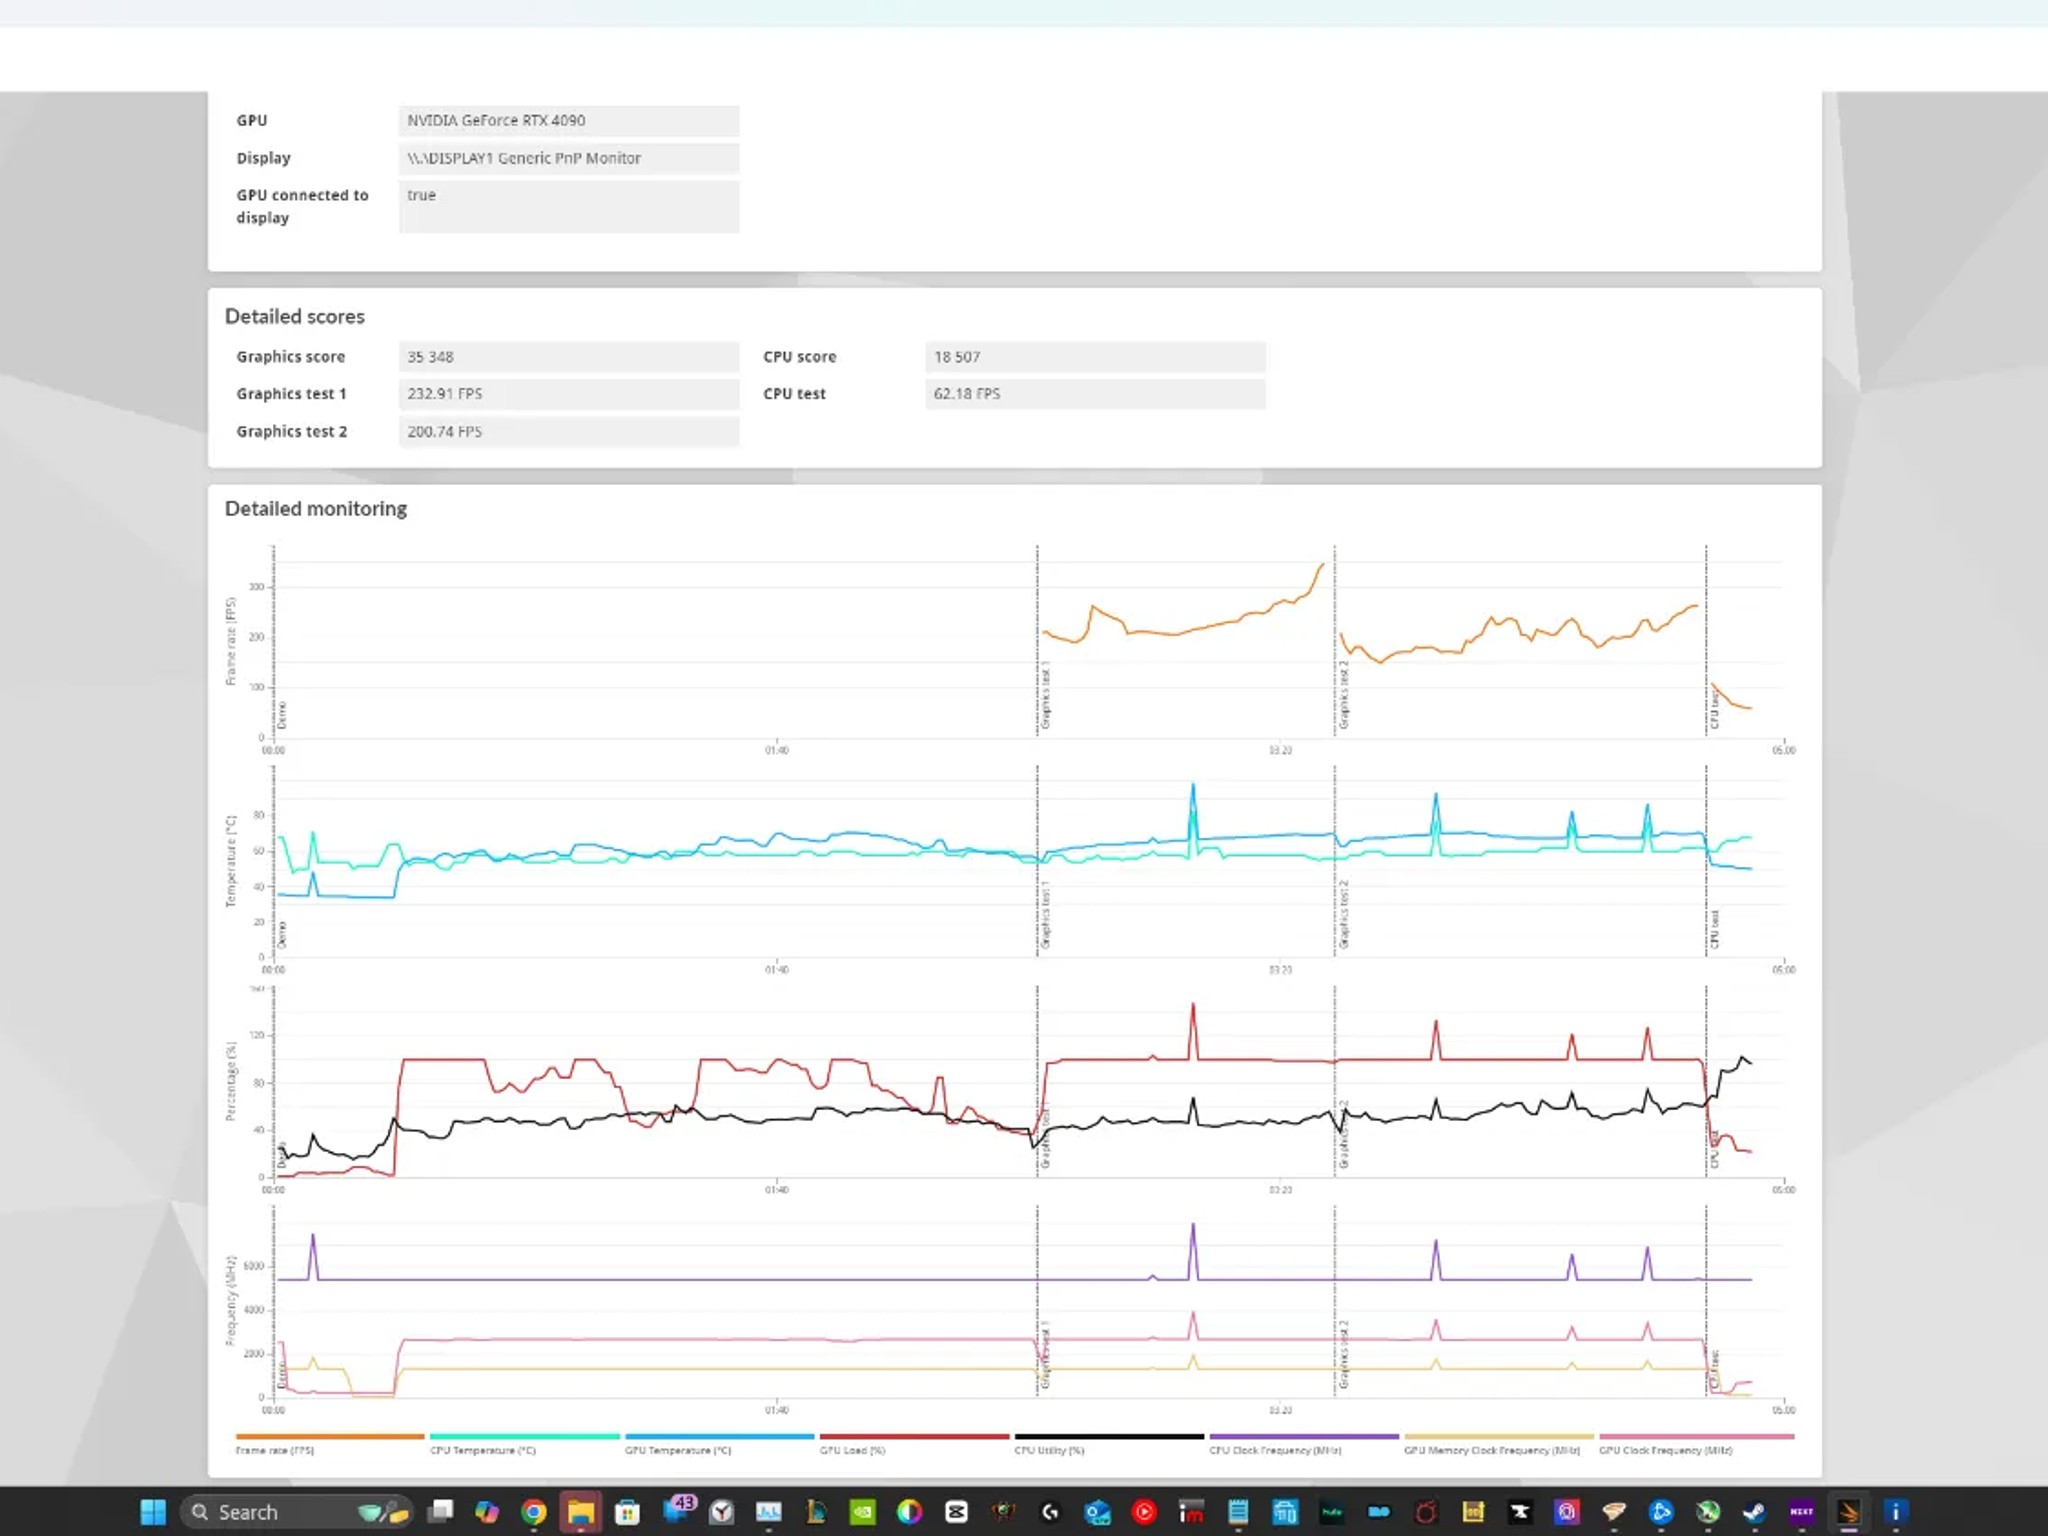Viewport: 2048px width, 1536px height.
Task: Launch Hulu from the taskbar
Action: (1331, 1512)
